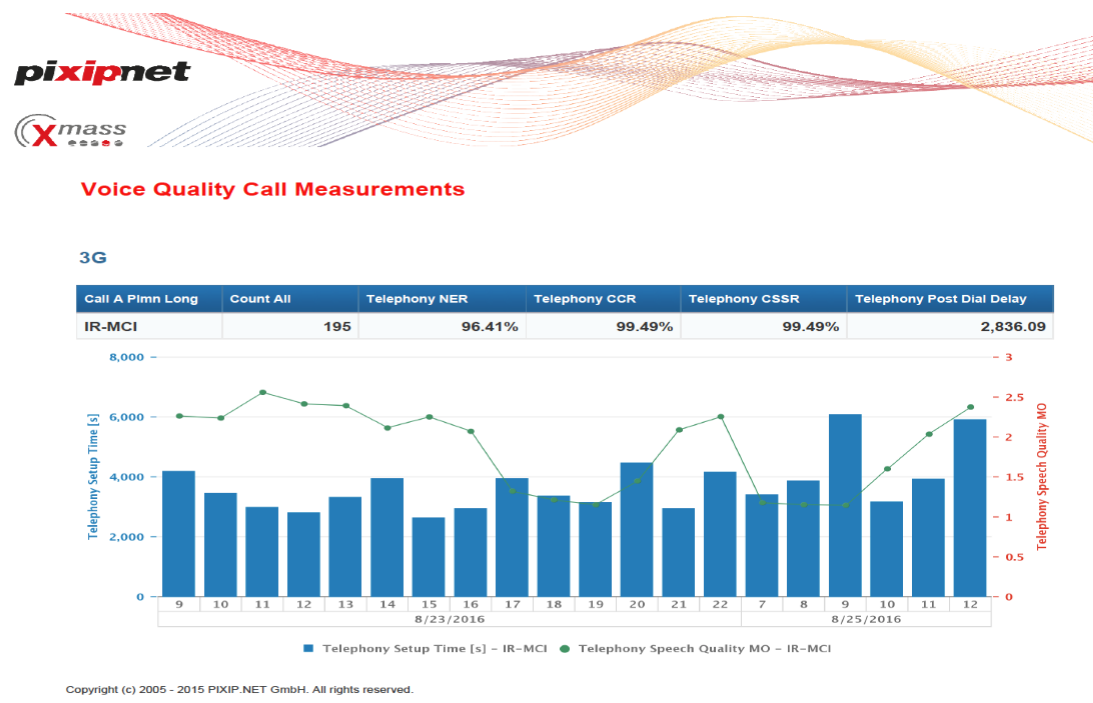Click the tallest bar at hour 9 on 8/25/2016
The height and width of the screenshot is (703, 1093).
pyautogui.click(x=845, y=505)
